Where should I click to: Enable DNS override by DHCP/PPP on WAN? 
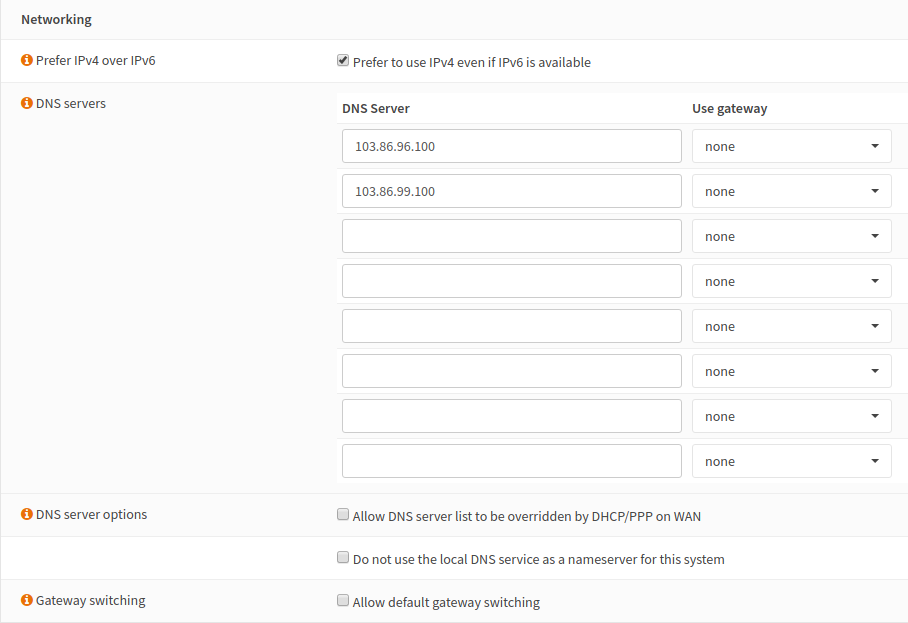tap(343, 516)
